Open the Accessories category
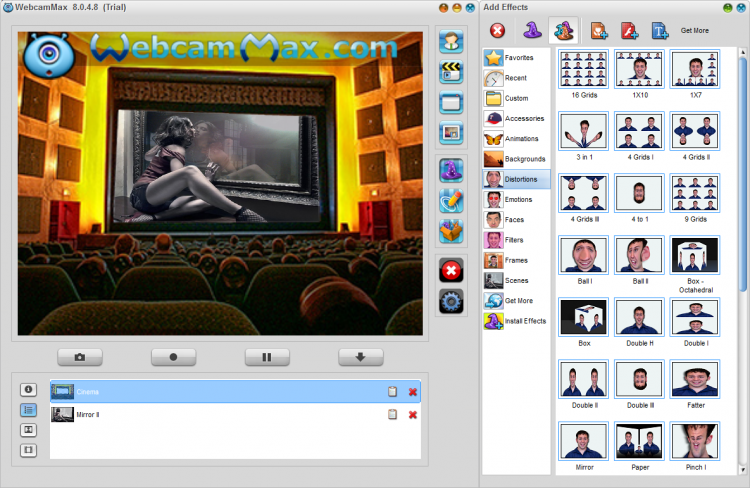 click(x=516, y=118)
